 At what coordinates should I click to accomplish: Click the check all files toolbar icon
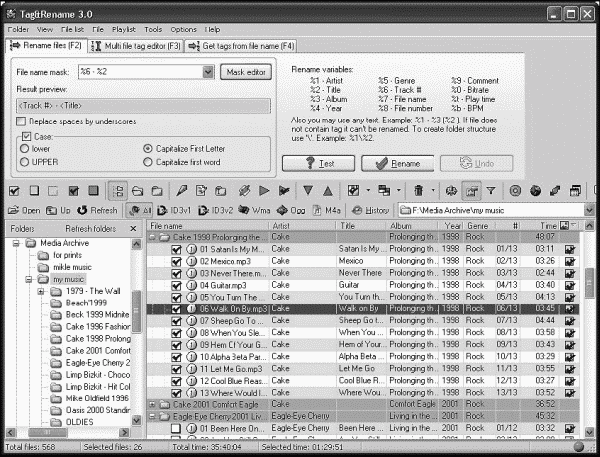pyautogui.click(x=14, y=191)
